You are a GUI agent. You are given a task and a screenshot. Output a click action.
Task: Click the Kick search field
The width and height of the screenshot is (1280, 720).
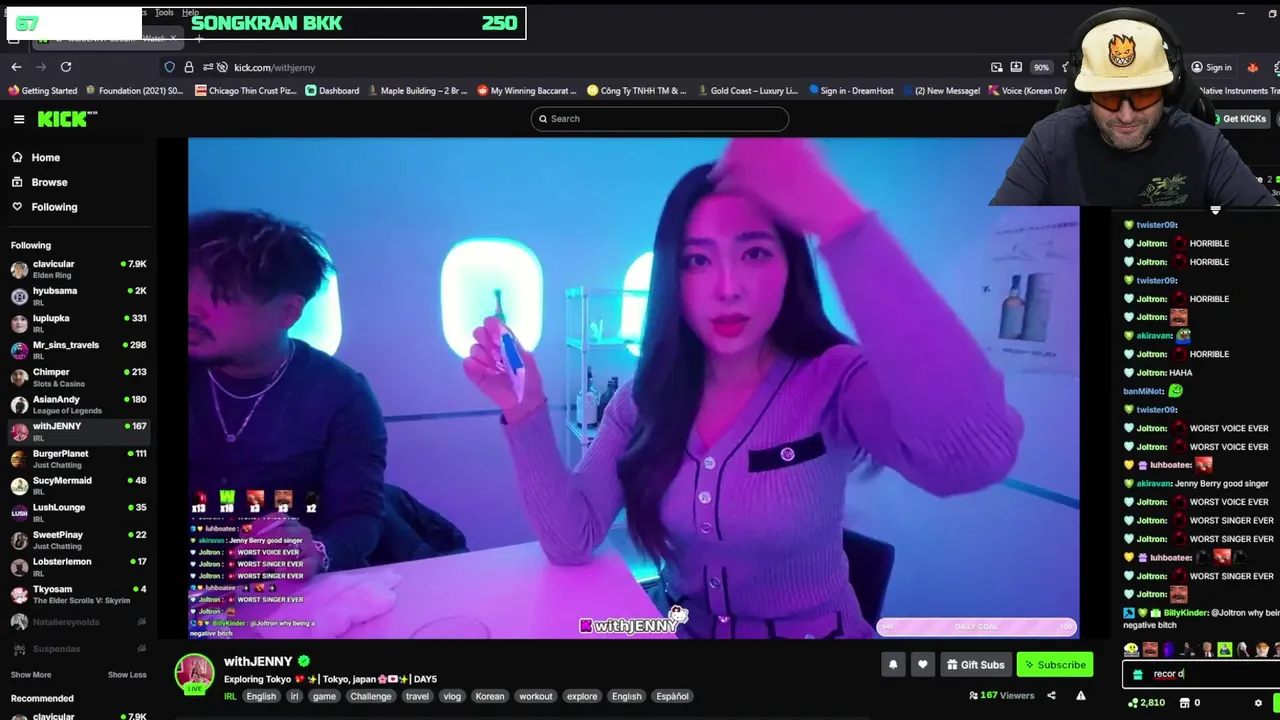pos(660,119)
